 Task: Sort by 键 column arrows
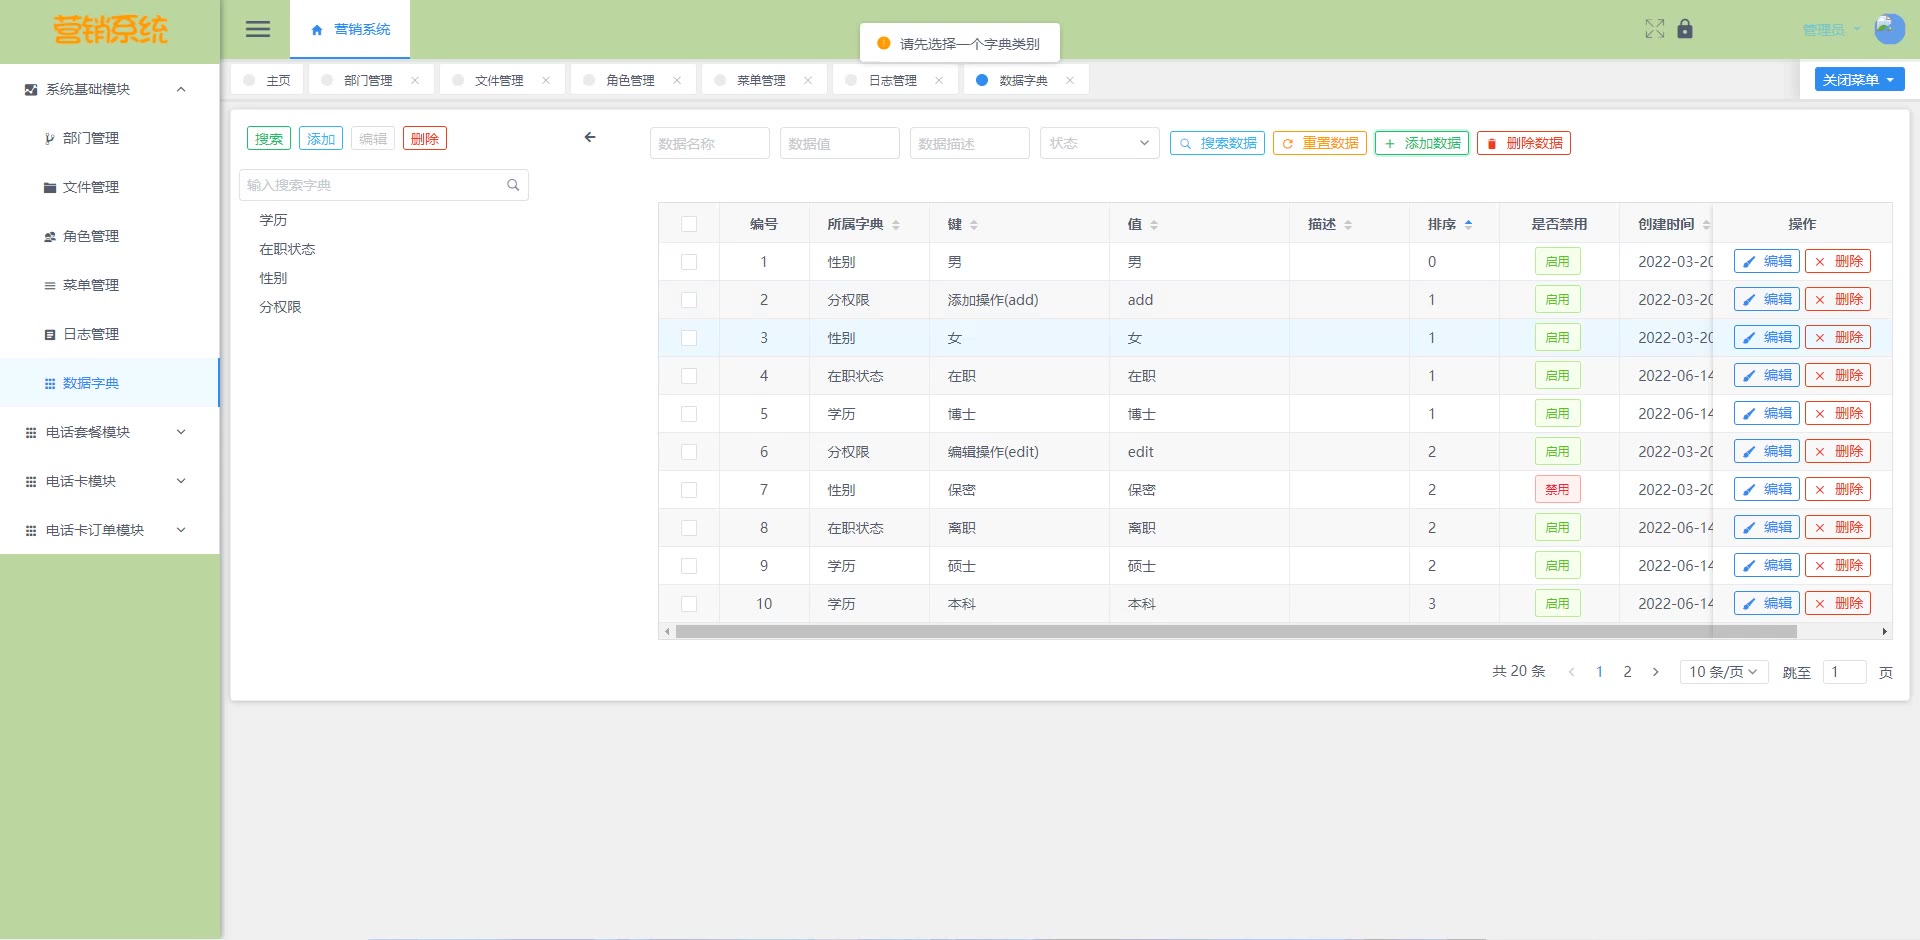[974, 225]
